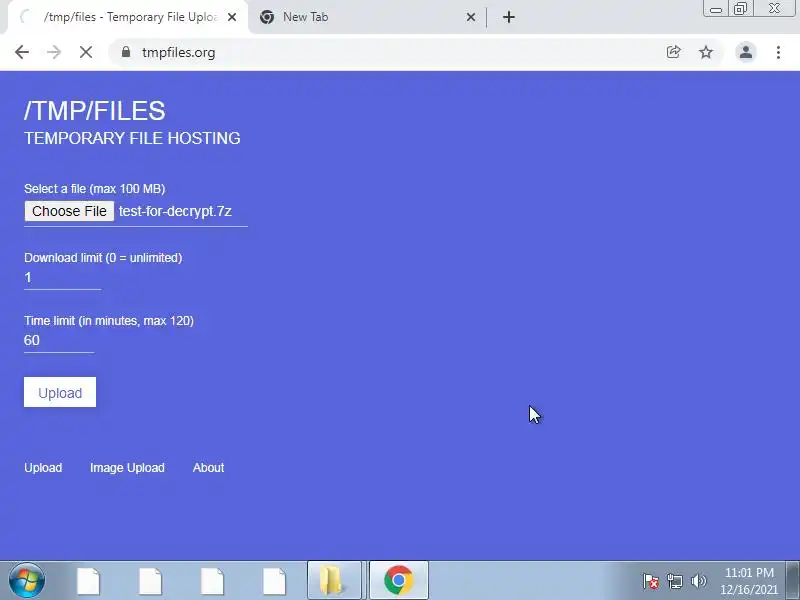Screen dimensions: 800x600
Task: Click the Choose File button
Action: pyautogui.click(x=69, y=211)
